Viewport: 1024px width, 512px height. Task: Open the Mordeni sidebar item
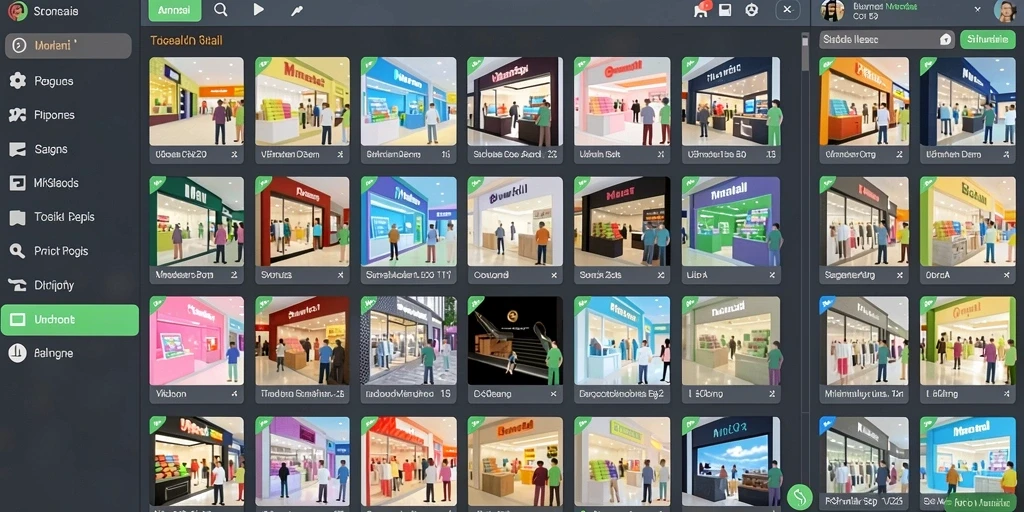pyautogui.click(x=69, y=46)
